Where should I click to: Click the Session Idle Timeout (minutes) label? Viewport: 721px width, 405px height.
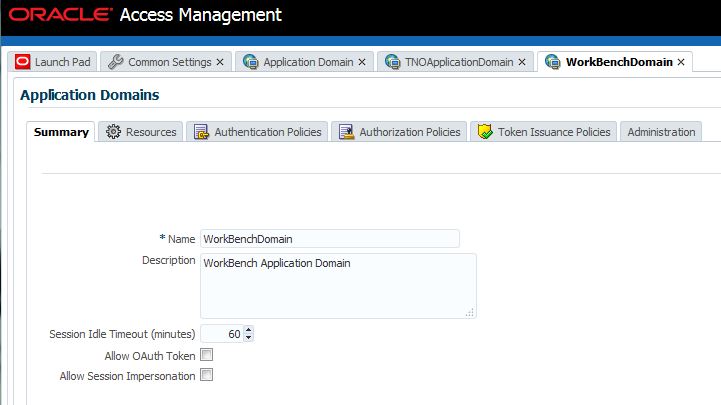pyautogui.click(x=122, y=334)
